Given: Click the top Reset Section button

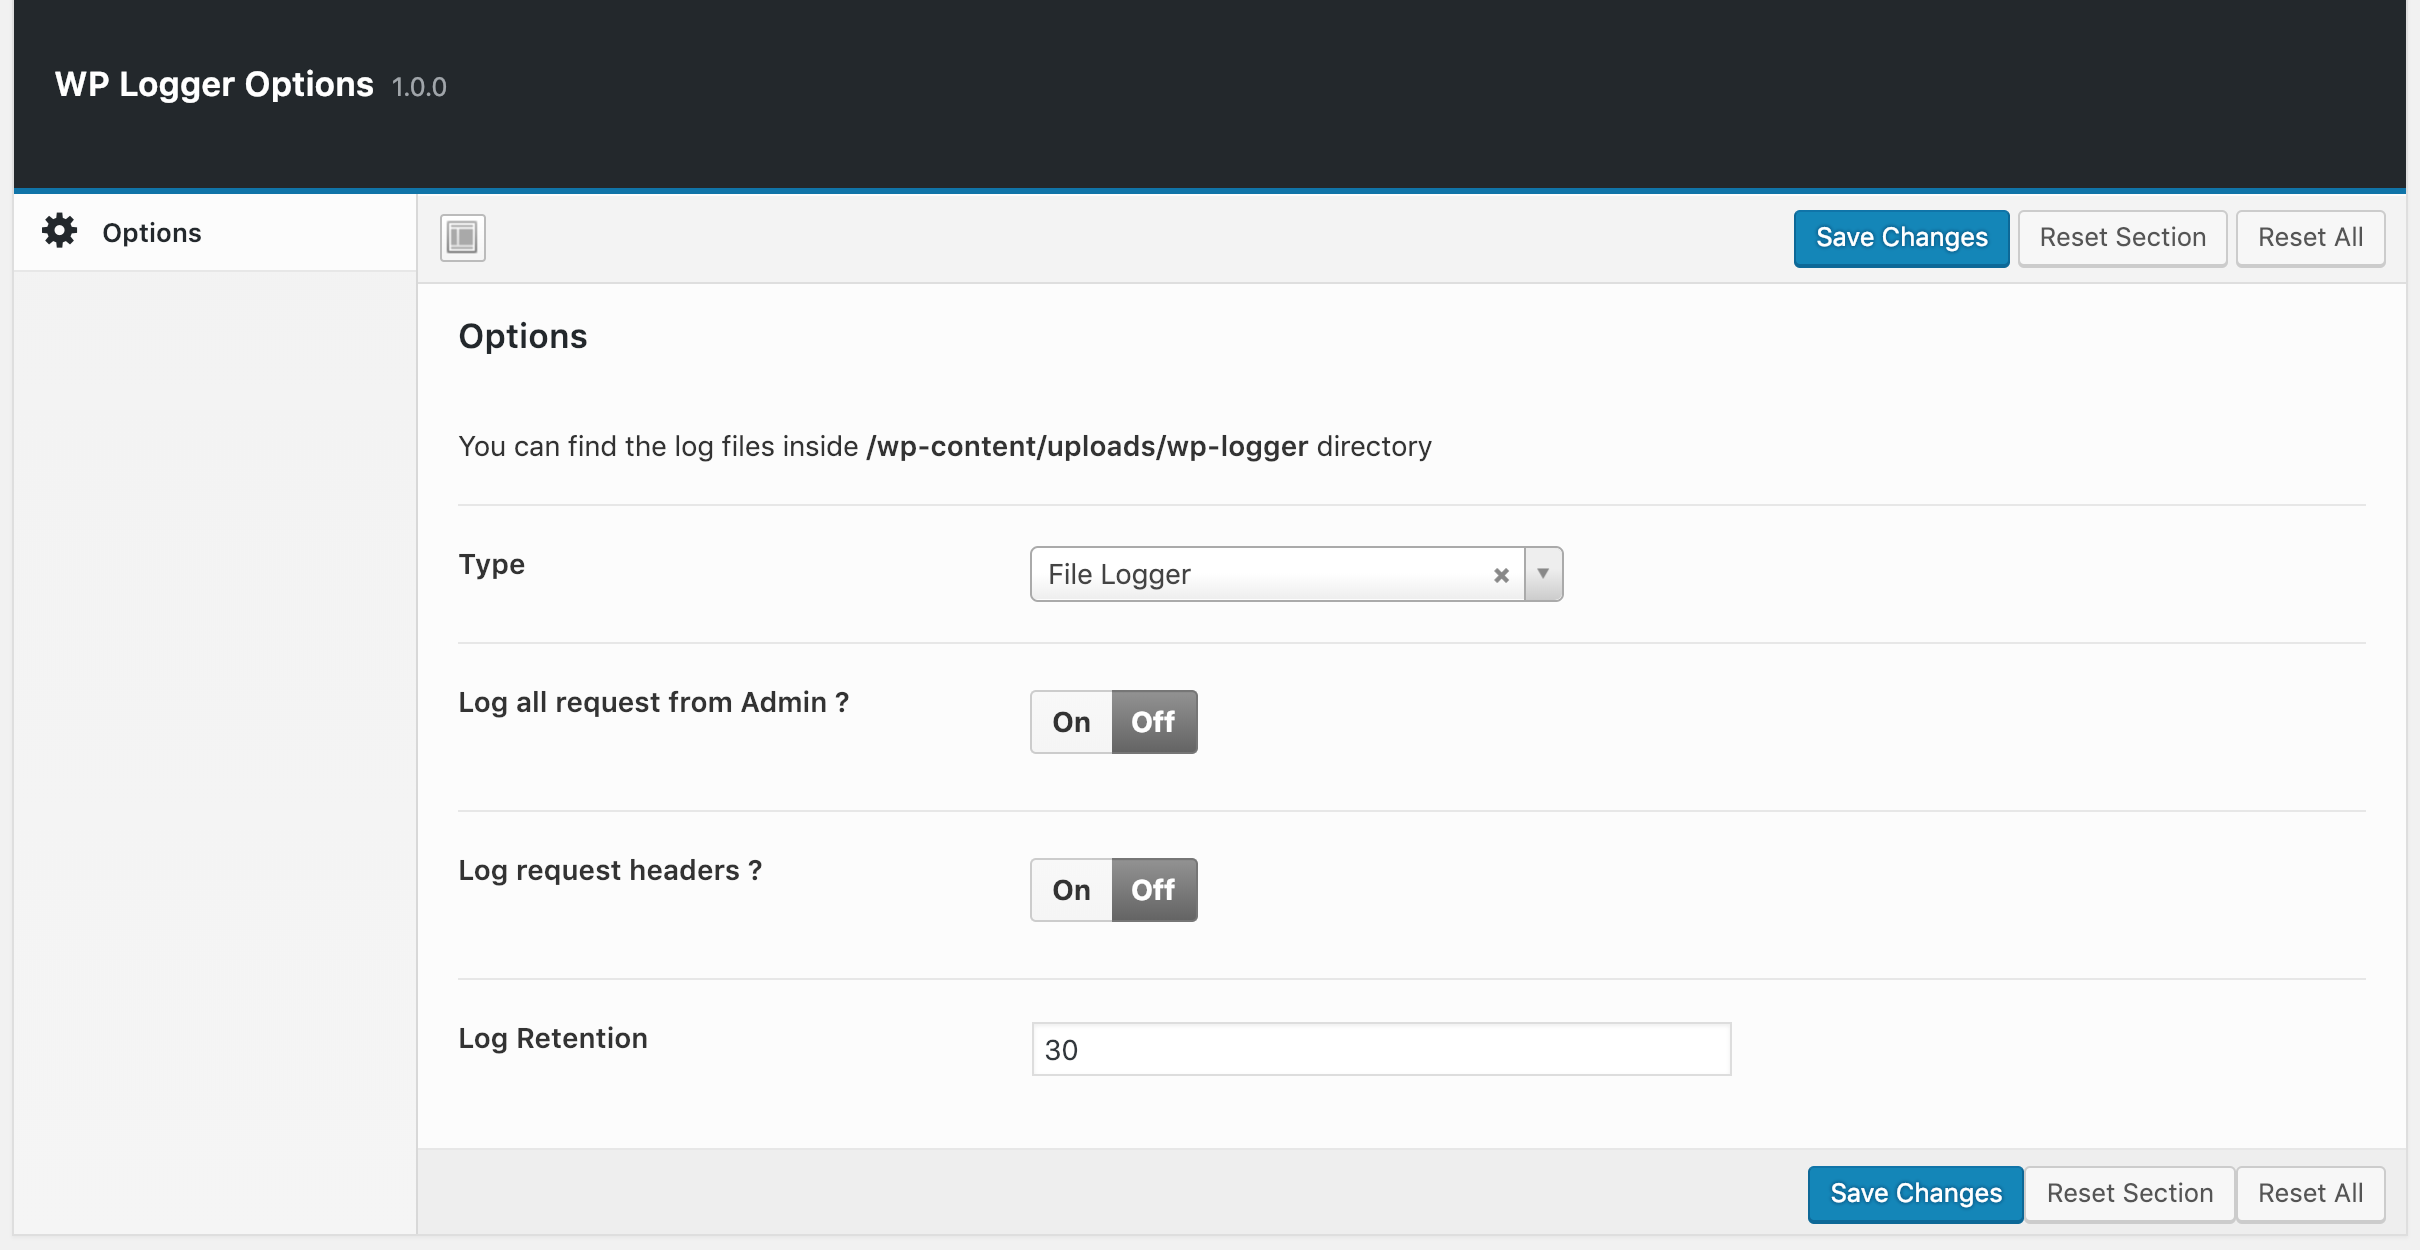Looking at the screenshot, I should (2122, 238).
